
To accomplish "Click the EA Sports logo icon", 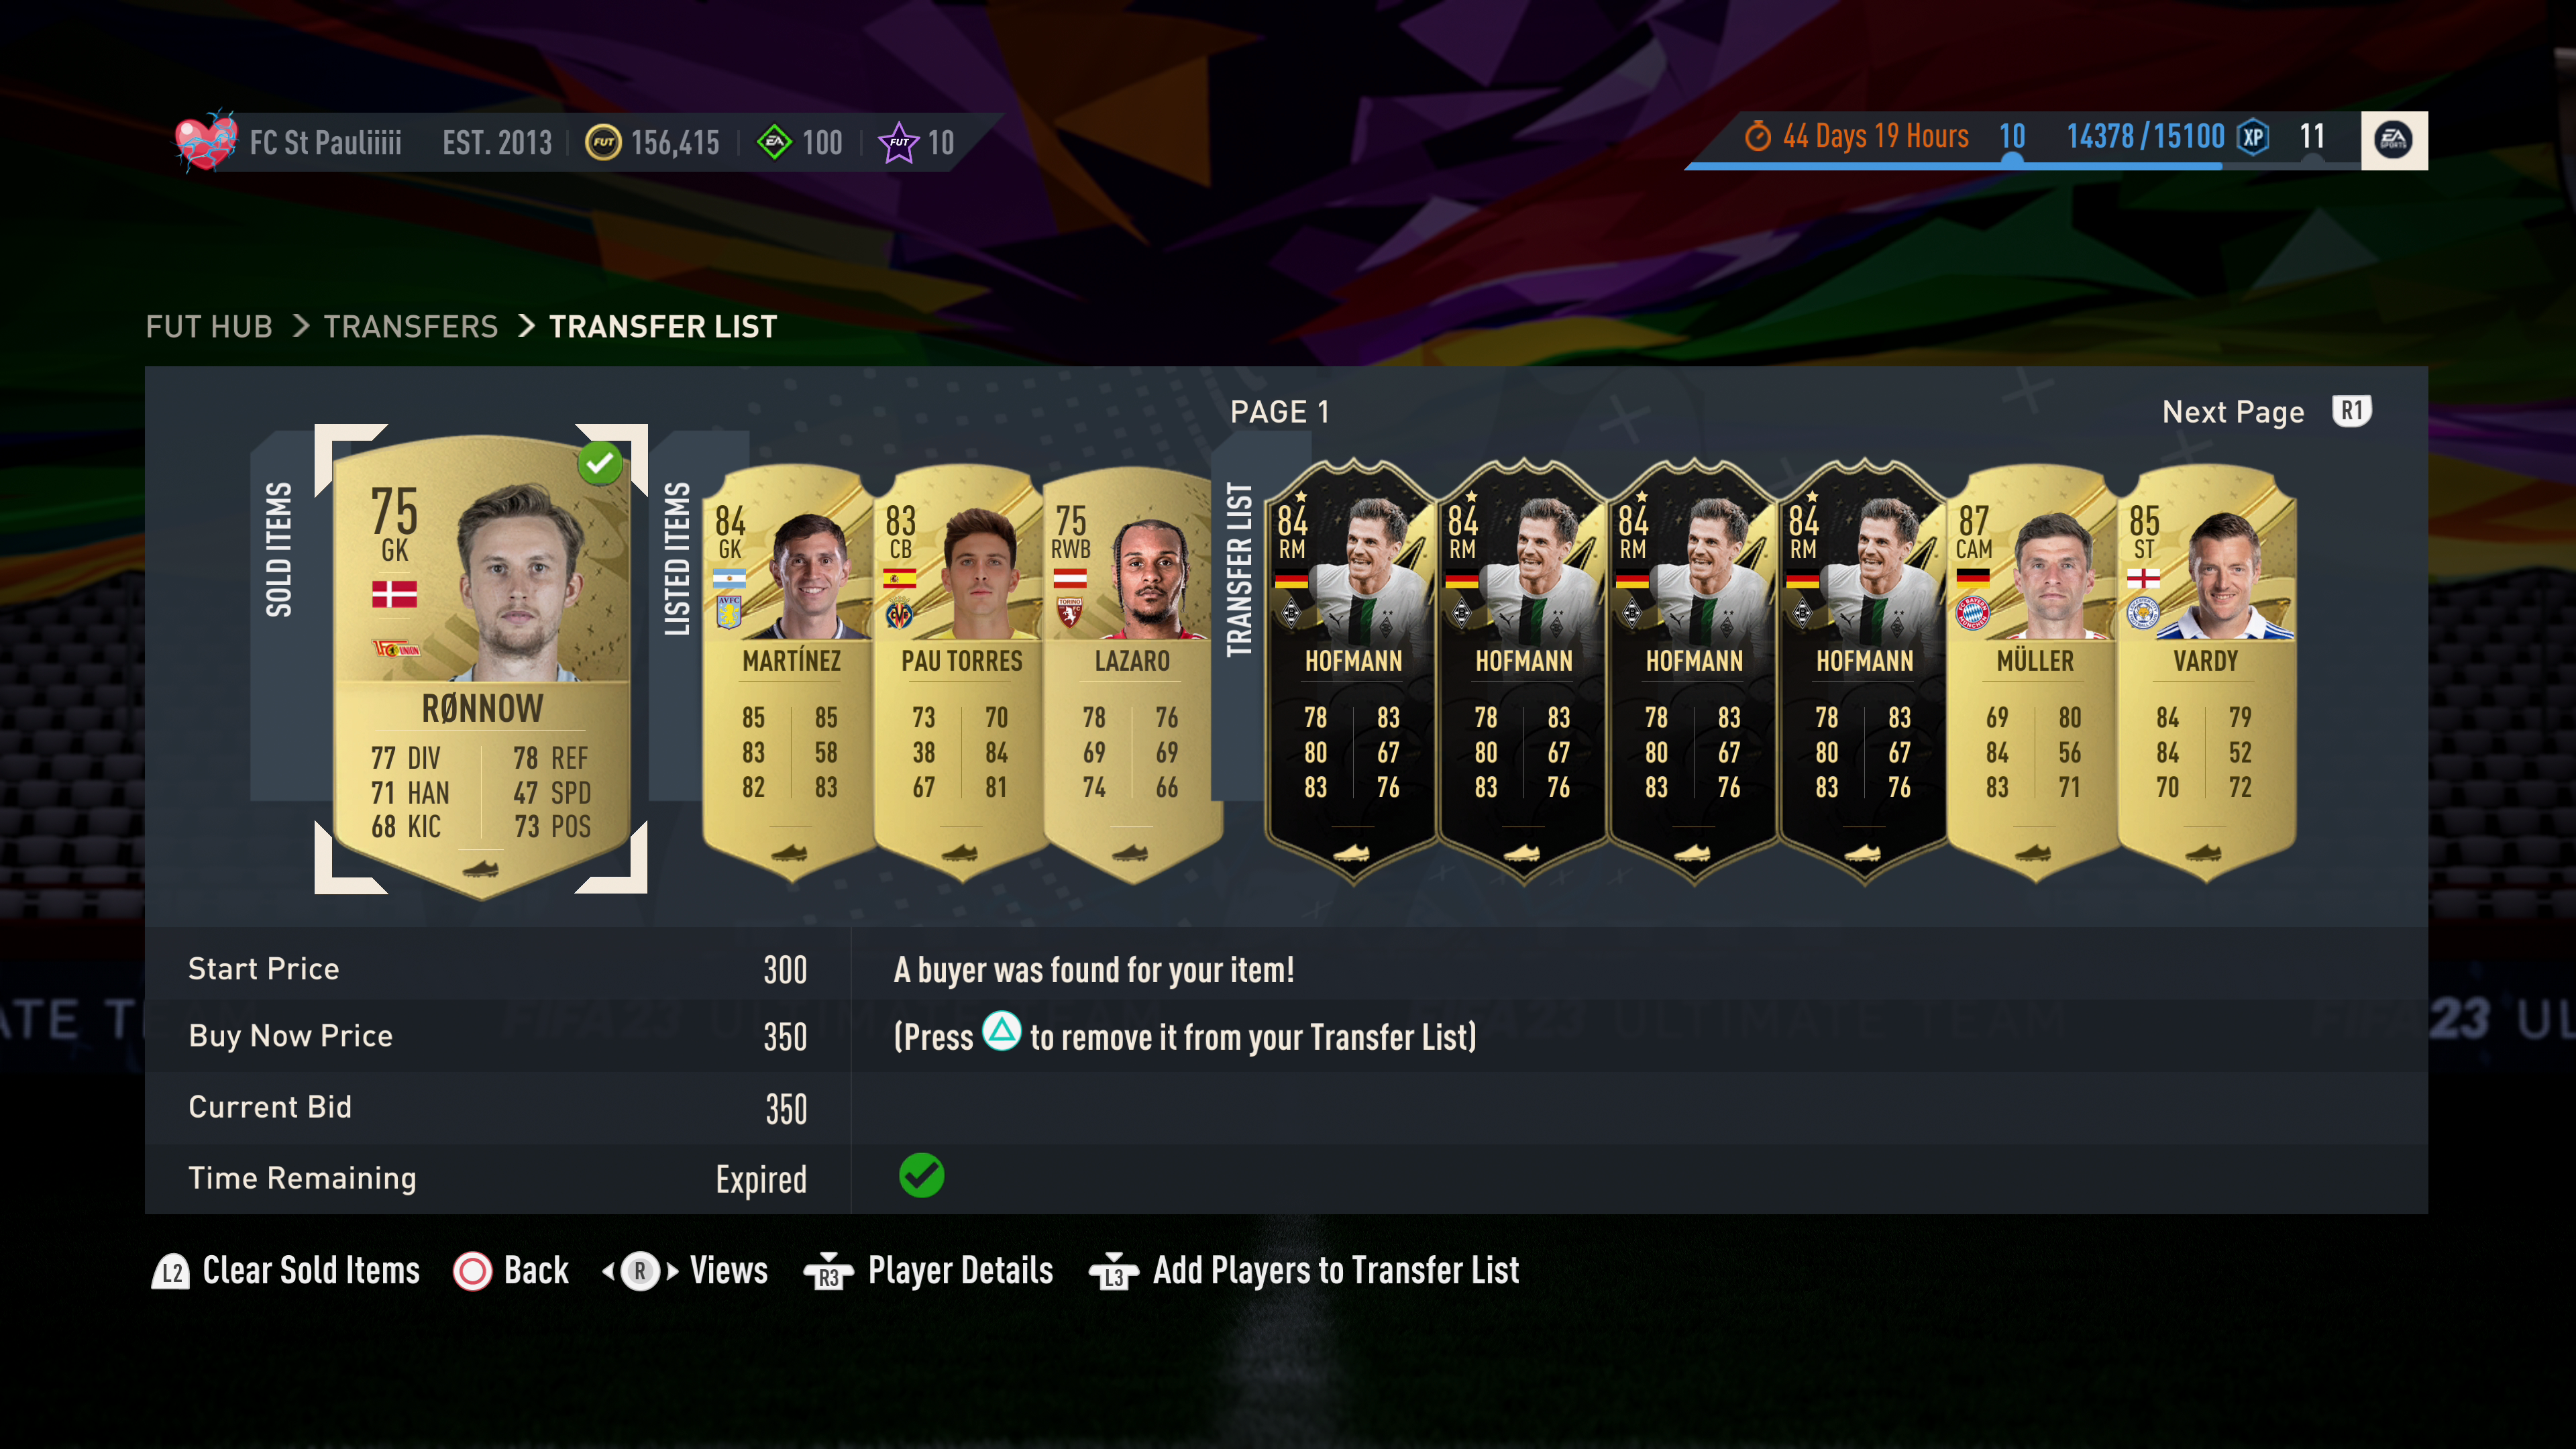I will tap(2393, 140).
